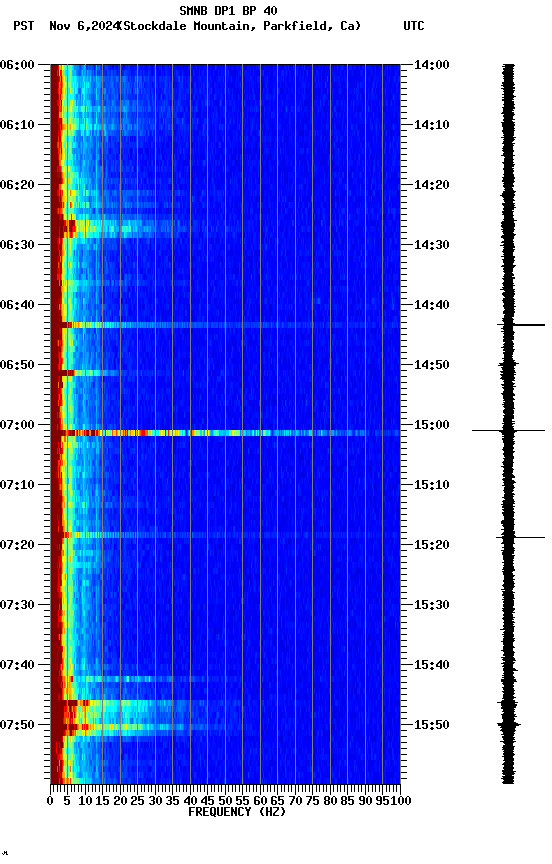Click the seismogram spike near 15:00 UTC

pyautogui.click(x=508, y=430)
